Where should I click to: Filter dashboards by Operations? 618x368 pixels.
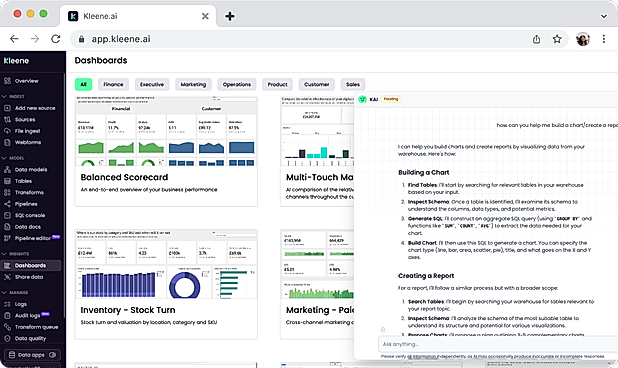[236, 84]
